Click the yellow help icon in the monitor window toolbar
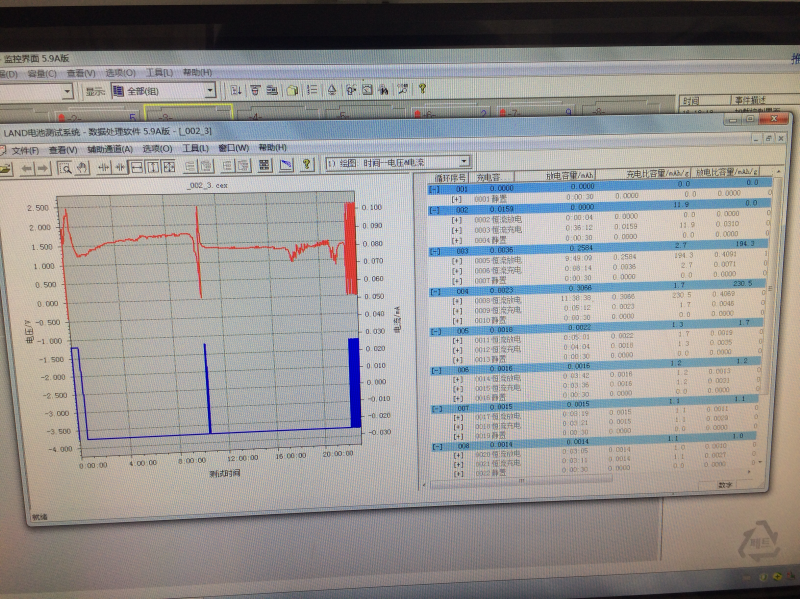This screenshot has width=800, height=599. click(x=422, y=89)
